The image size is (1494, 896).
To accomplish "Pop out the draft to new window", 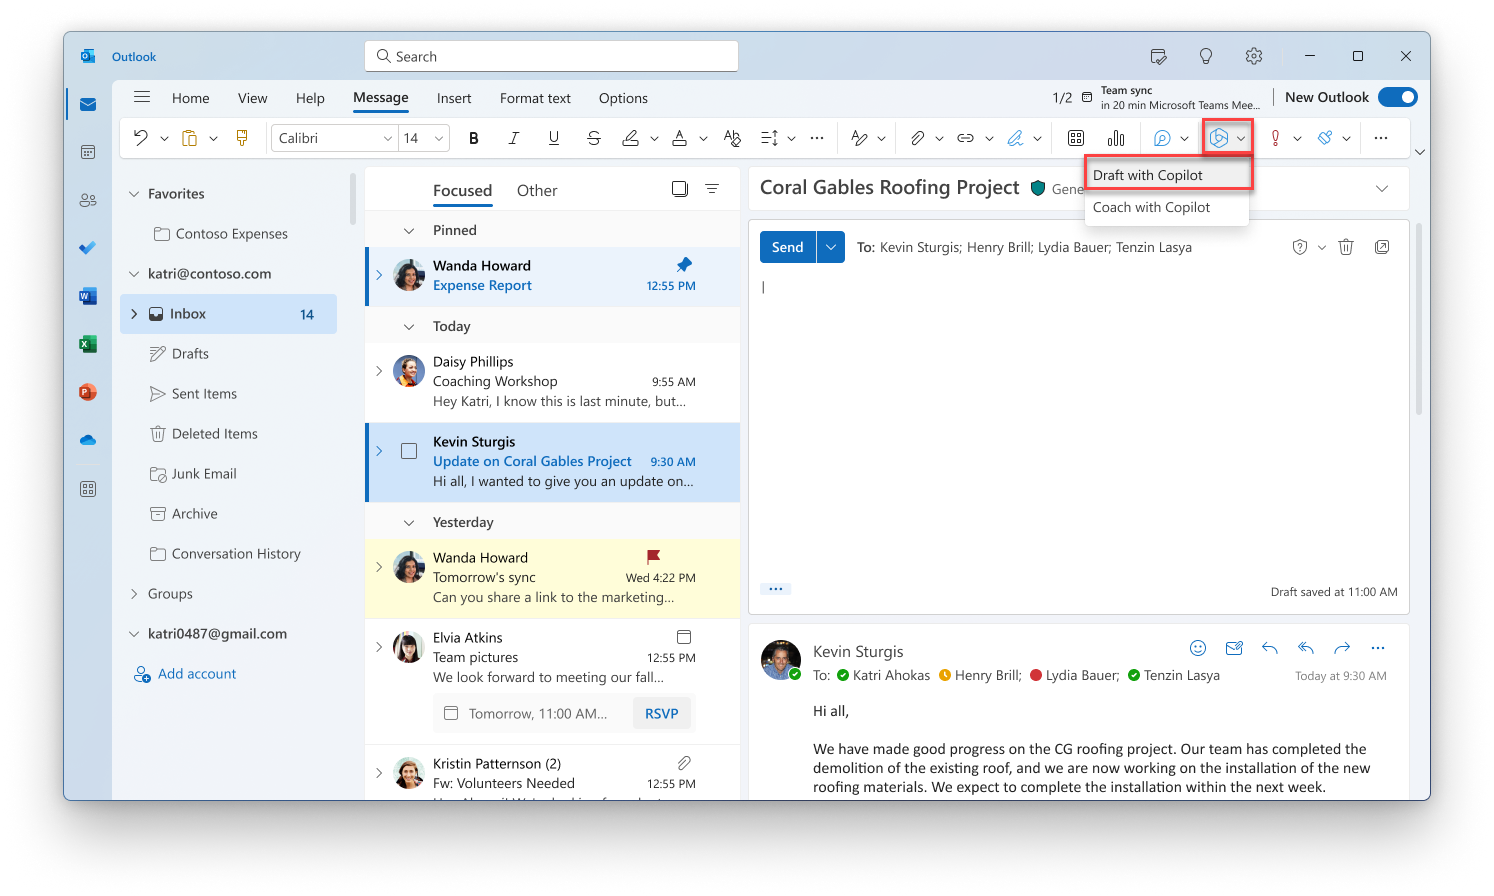I will (1382, 247).
